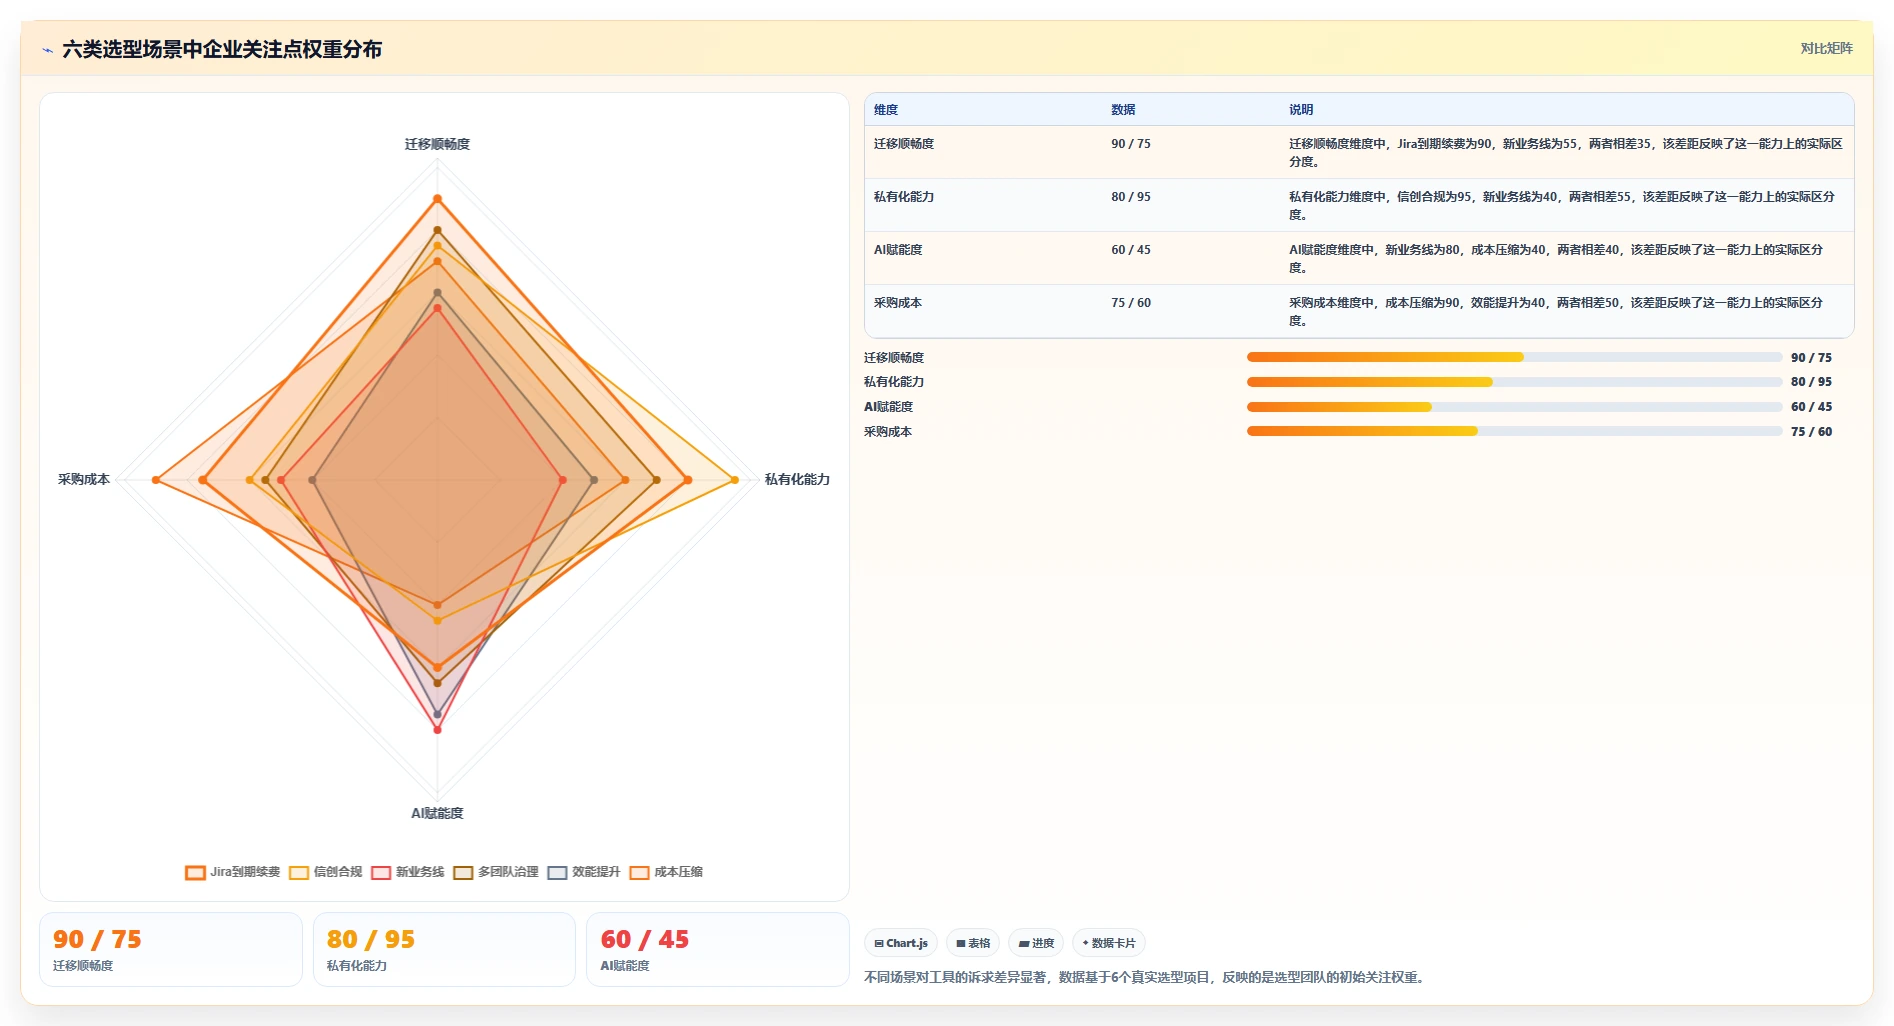1894x1026 pixels.
Task: Click the 75 / 60 value in table
Action: [1131, 303]
